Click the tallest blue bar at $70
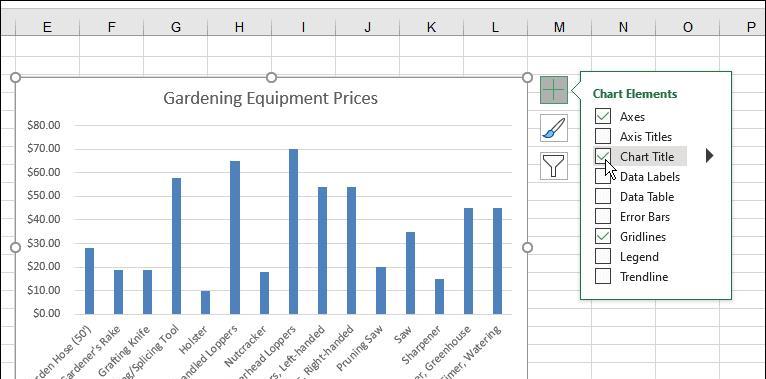 tap(293, 232)
